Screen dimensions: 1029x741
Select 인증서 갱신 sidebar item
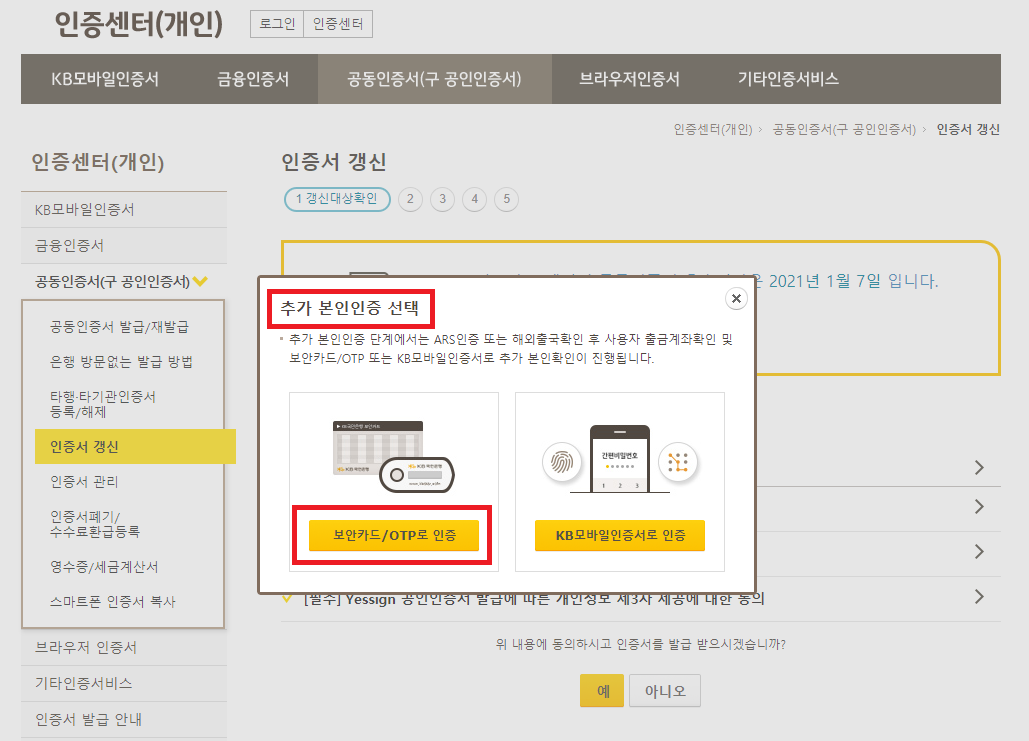click(x=135, y=446)
